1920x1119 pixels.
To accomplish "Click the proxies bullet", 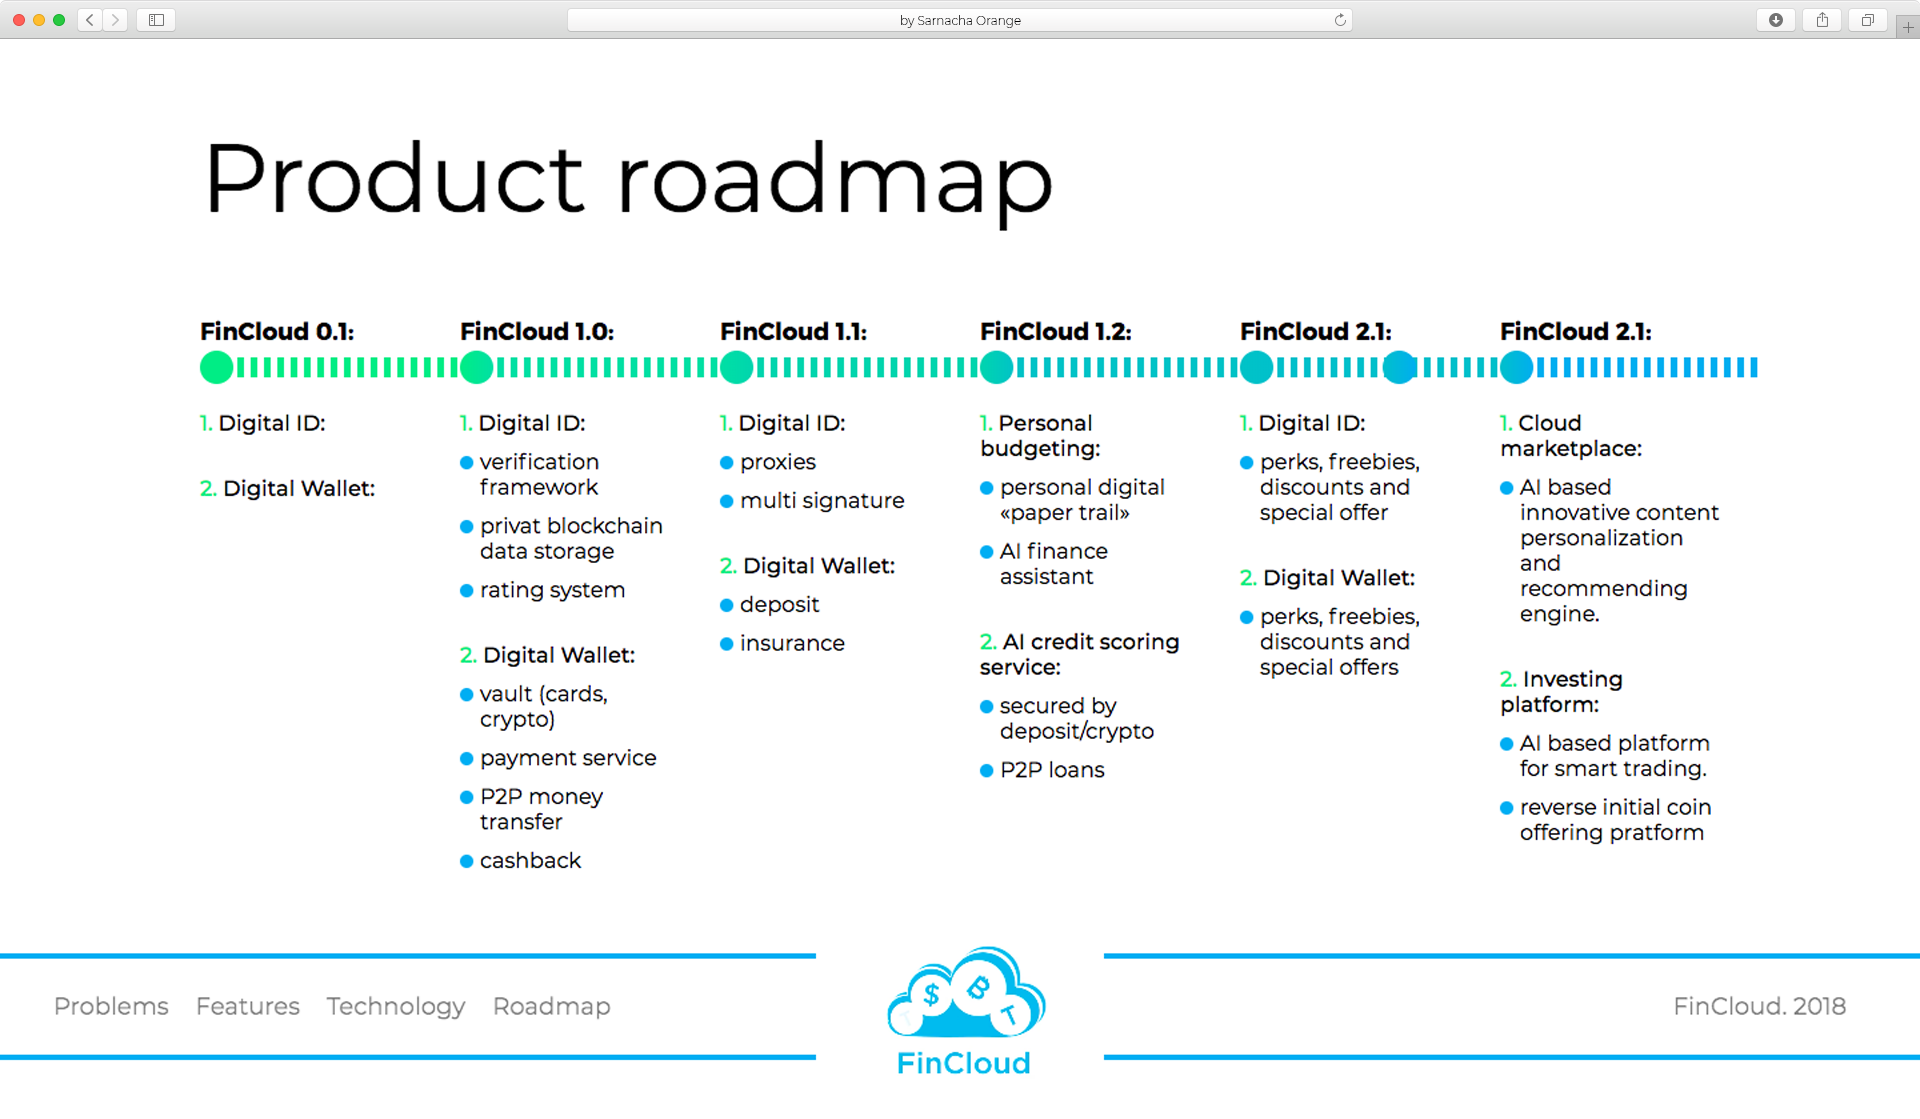I will point(768,463).
